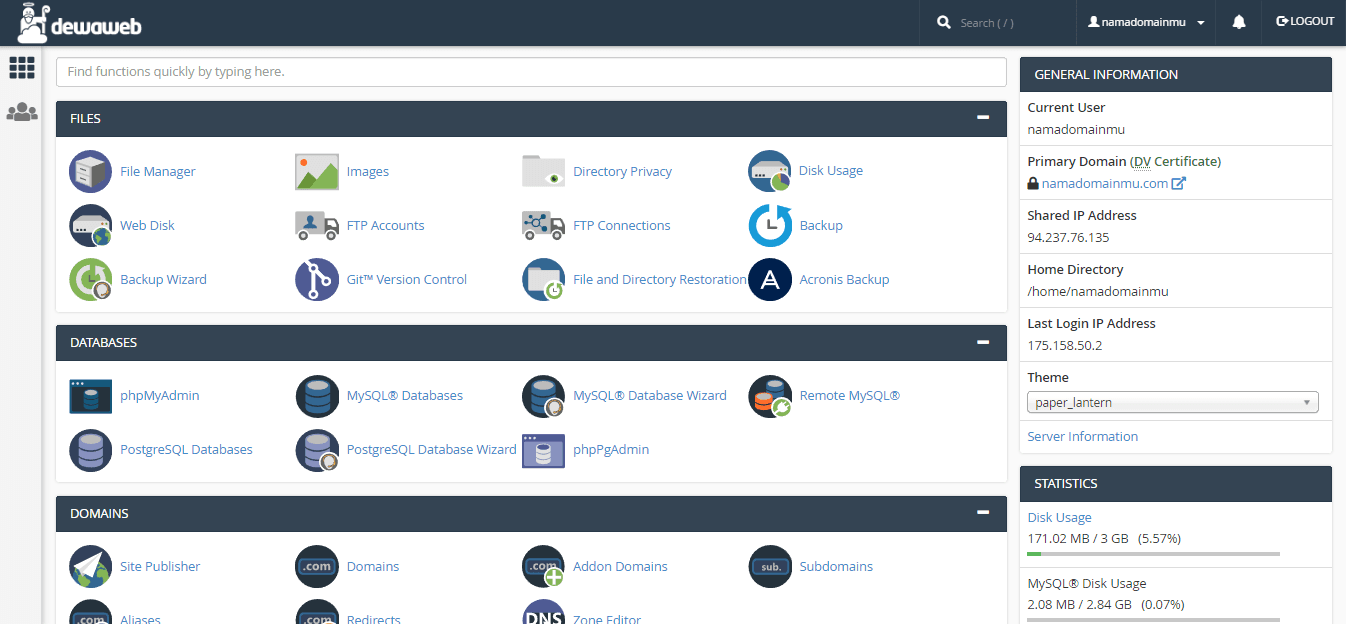Open MySQL Database Wizard icon
Screen dimensions: 1346x624
543,395
